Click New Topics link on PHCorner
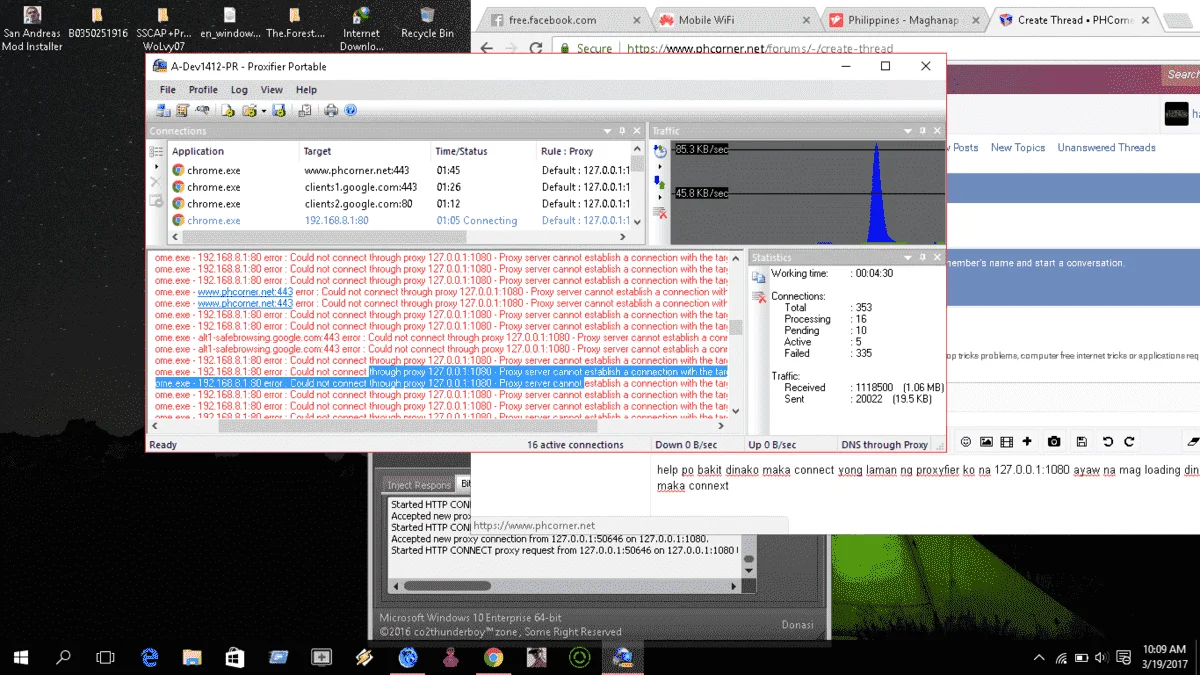 (1017, 148)
